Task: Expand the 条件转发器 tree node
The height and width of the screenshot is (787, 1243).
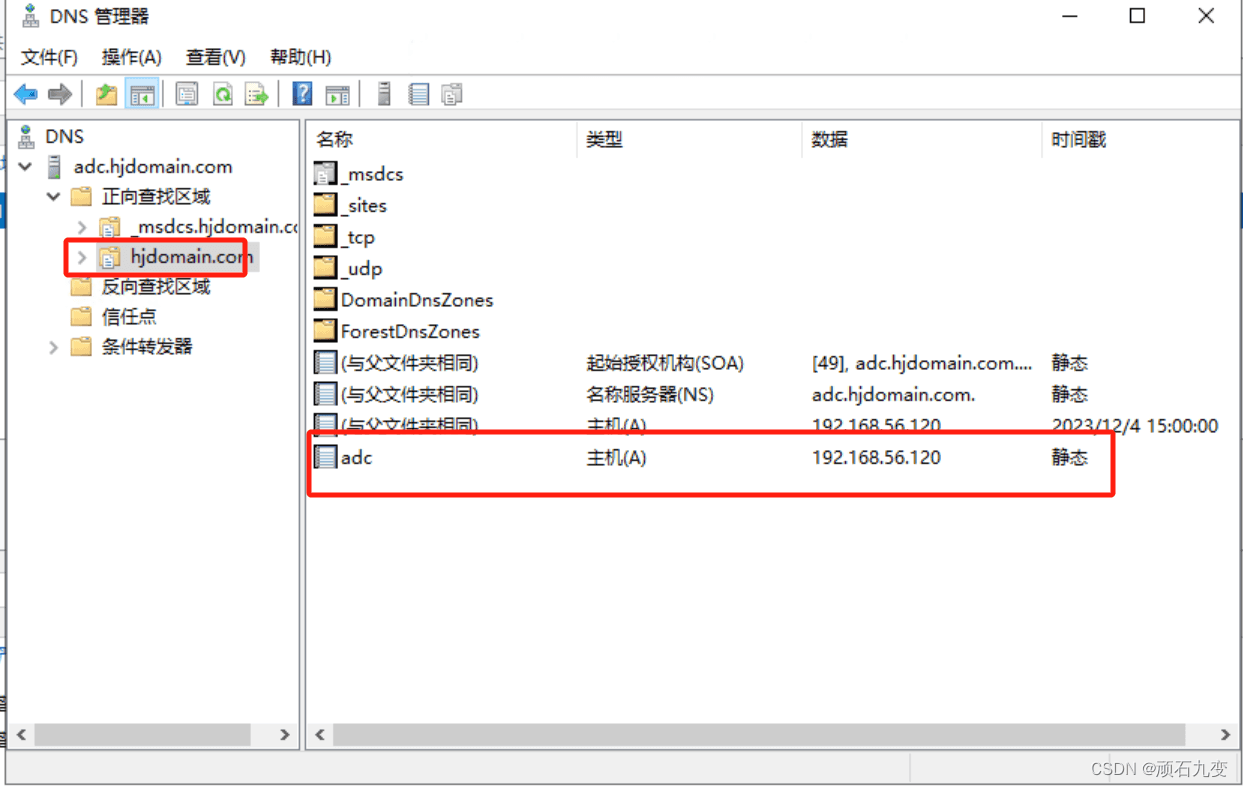Action: (54, 347)
